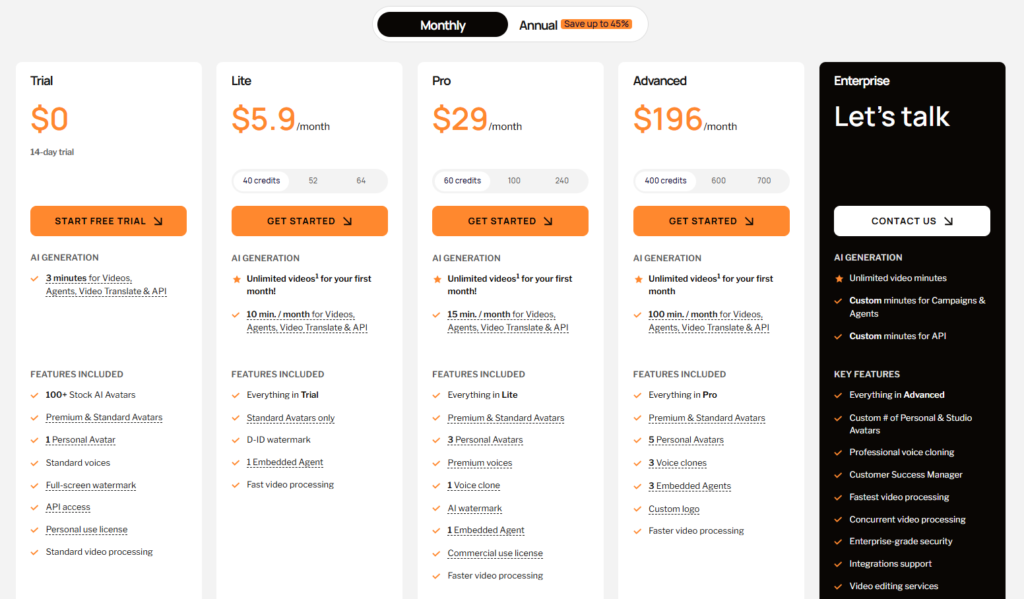The width and height of the screenshot is (1024, 599).
Task: Click the Commercial use license link
Action: coord(495,553)
